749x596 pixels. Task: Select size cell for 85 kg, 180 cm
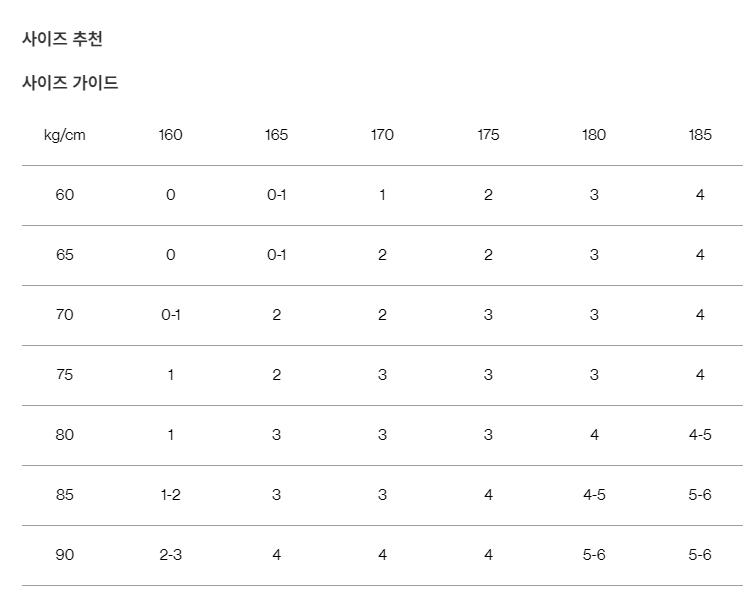tap(594, 495)
